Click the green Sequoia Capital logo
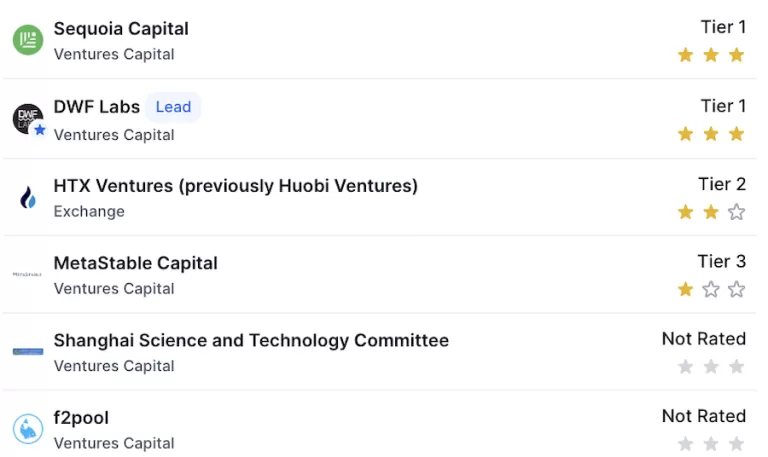 28,40
